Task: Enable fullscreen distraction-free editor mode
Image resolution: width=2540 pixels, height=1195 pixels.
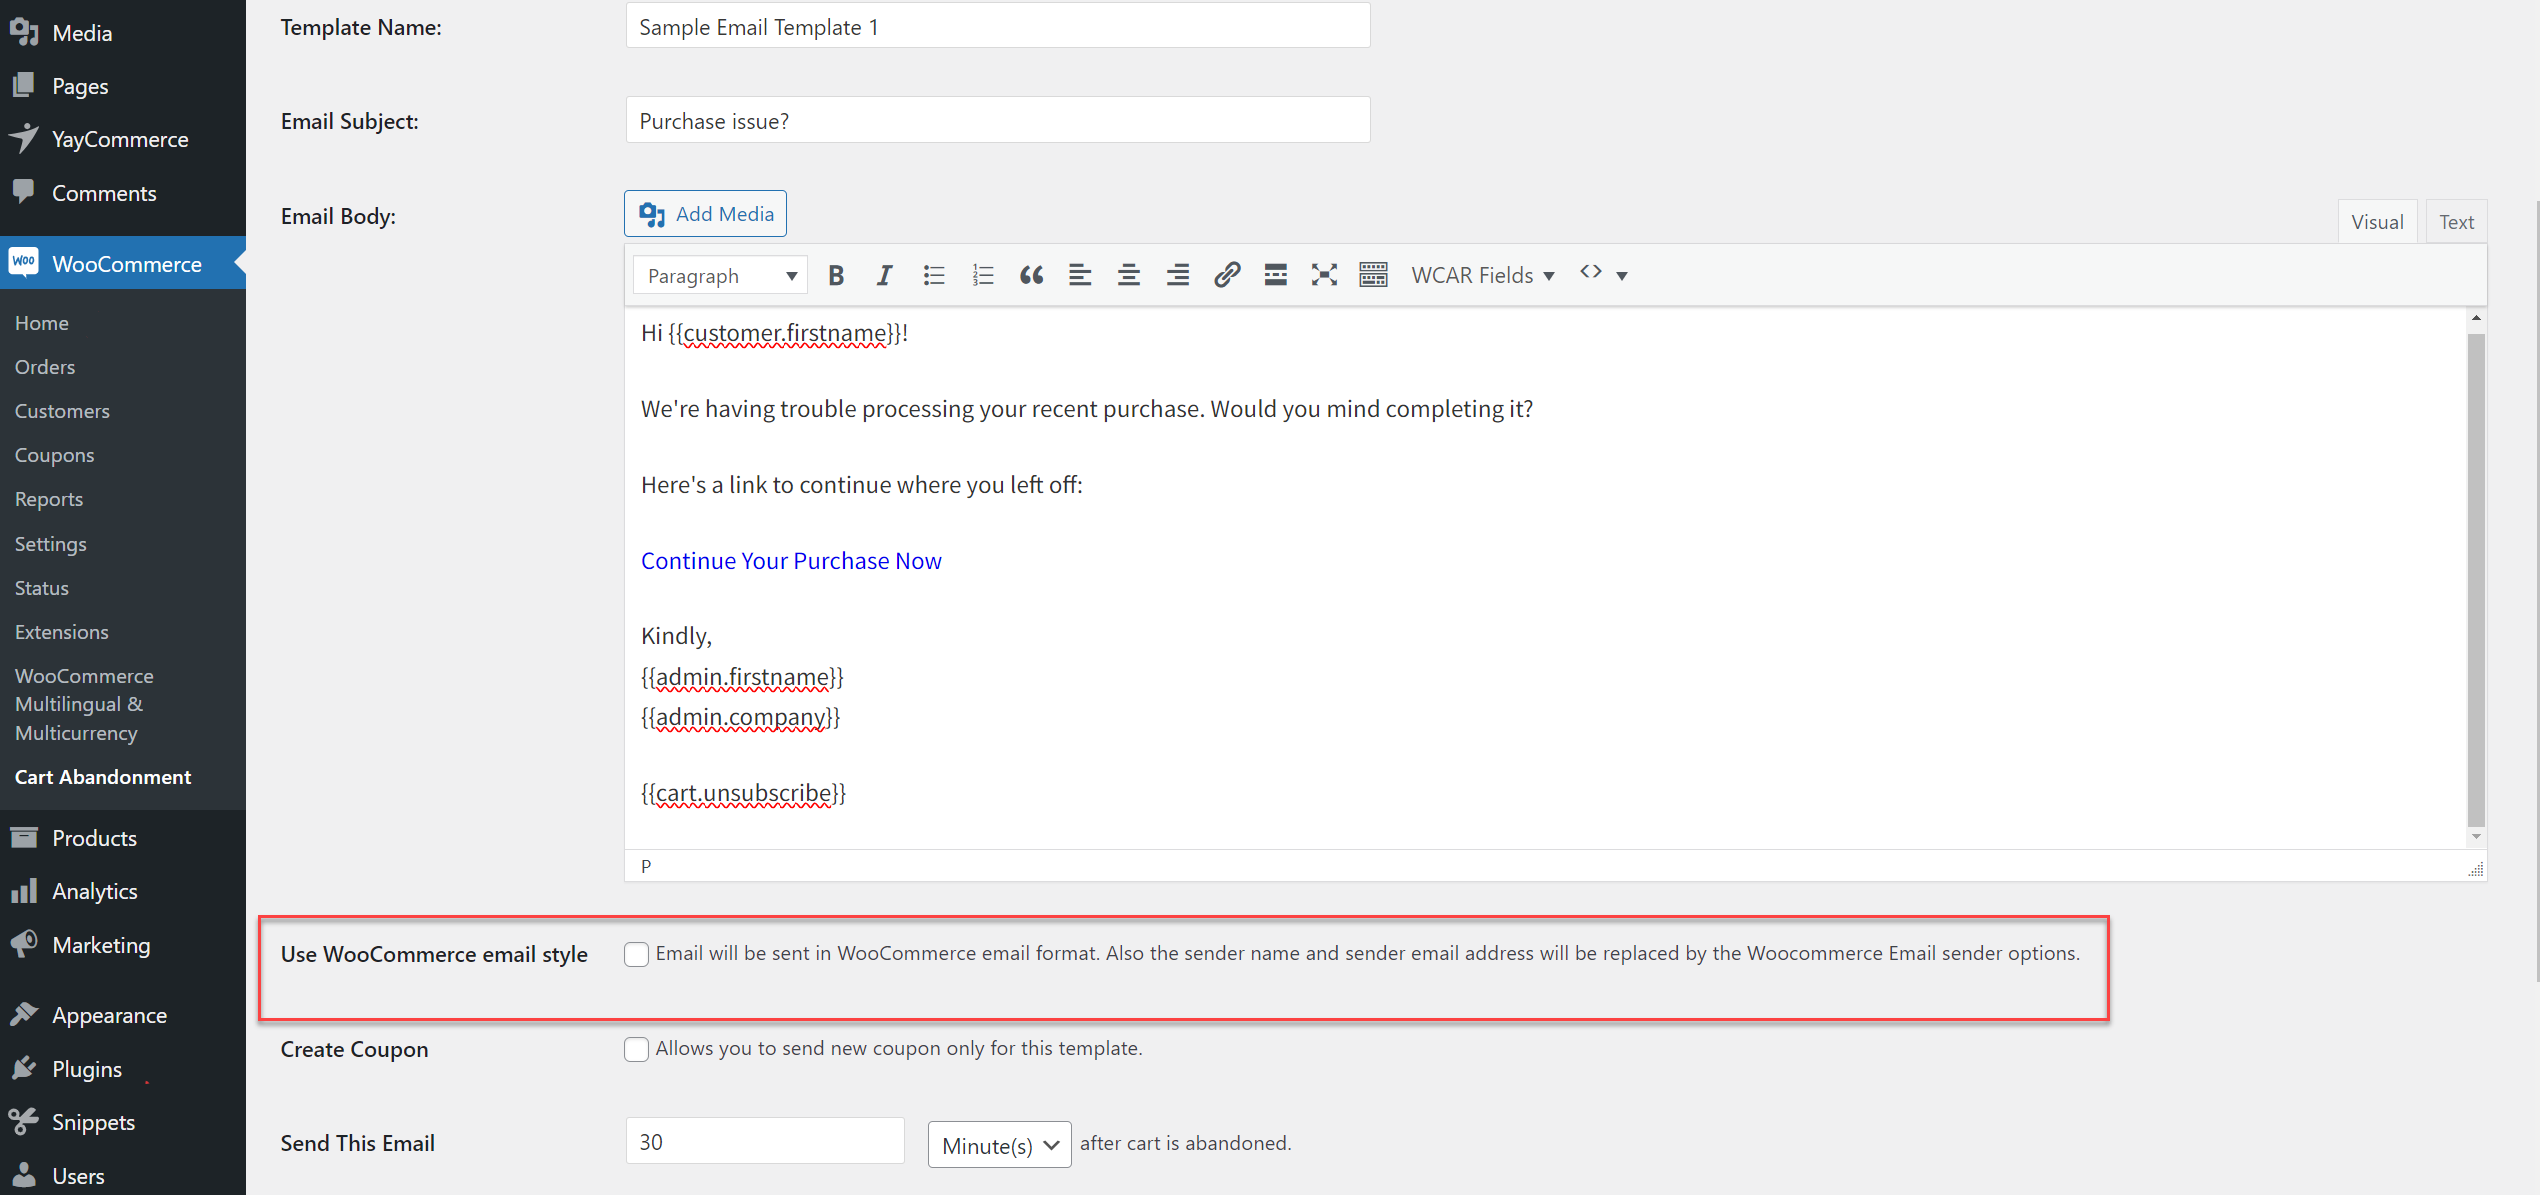Action: pyautogui.click(x=1324, y=275)
